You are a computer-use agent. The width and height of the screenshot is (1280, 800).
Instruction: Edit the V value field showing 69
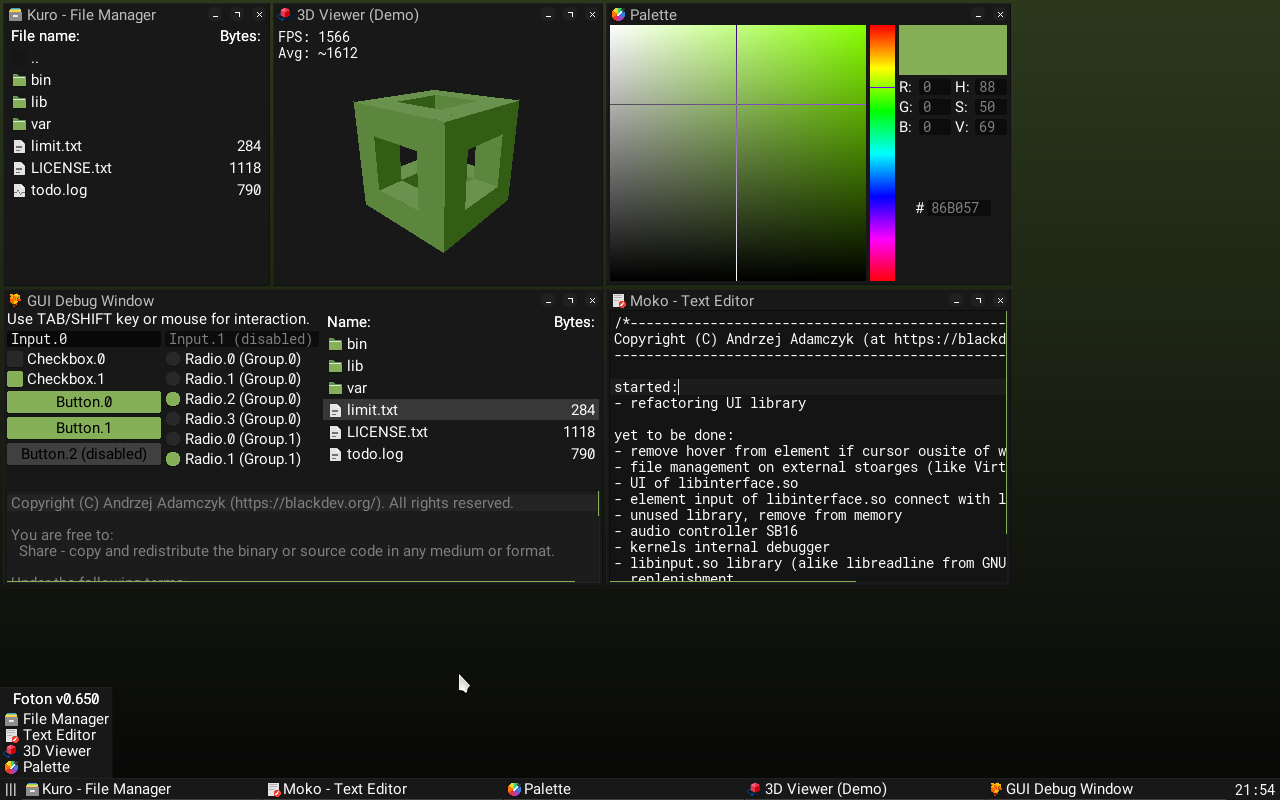(x=990, y=127)
